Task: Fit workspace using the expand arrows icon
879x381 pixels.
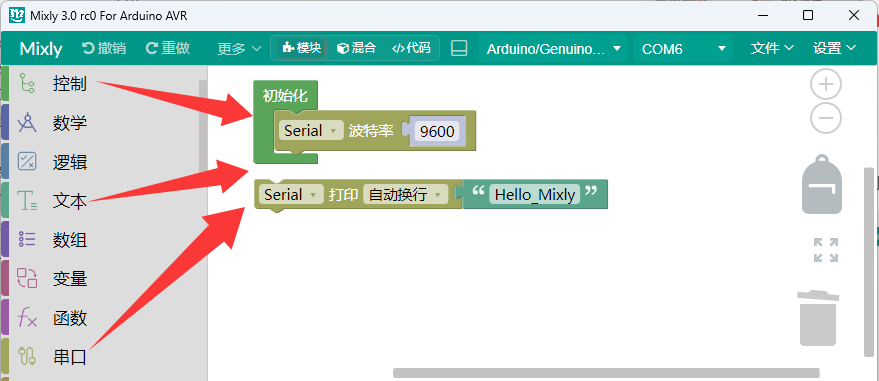Action: click(x=826, y=250)
